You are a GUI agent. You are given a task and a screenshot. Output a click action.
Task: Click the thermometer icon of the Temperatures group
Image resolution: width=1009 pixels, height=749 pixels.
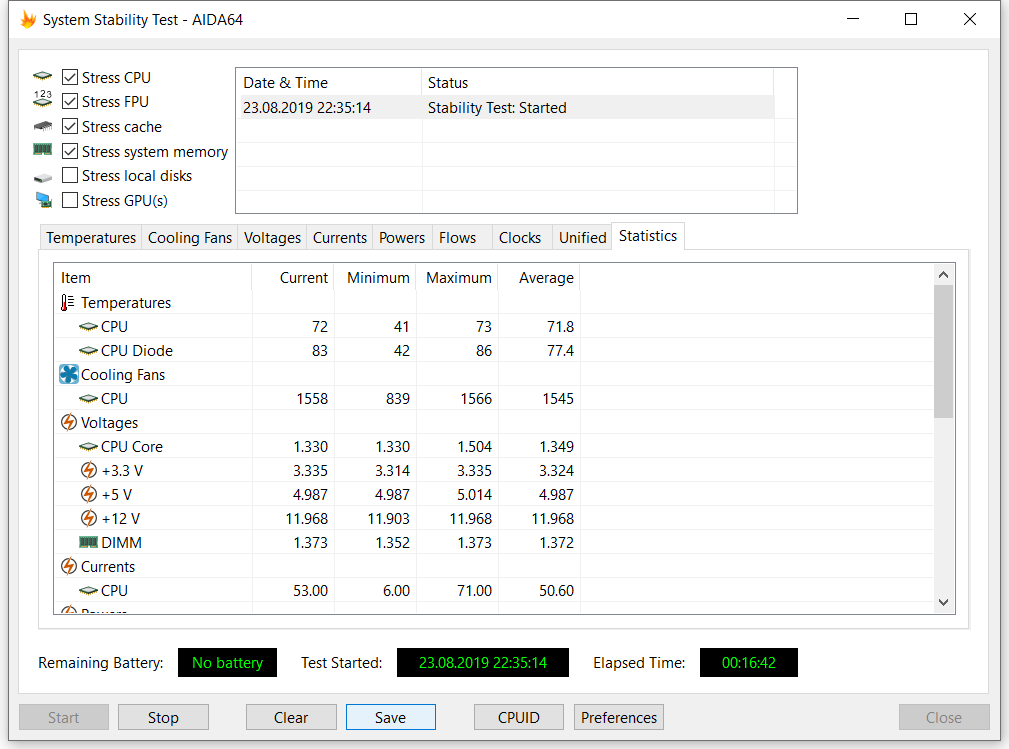[x=67, y=302]
